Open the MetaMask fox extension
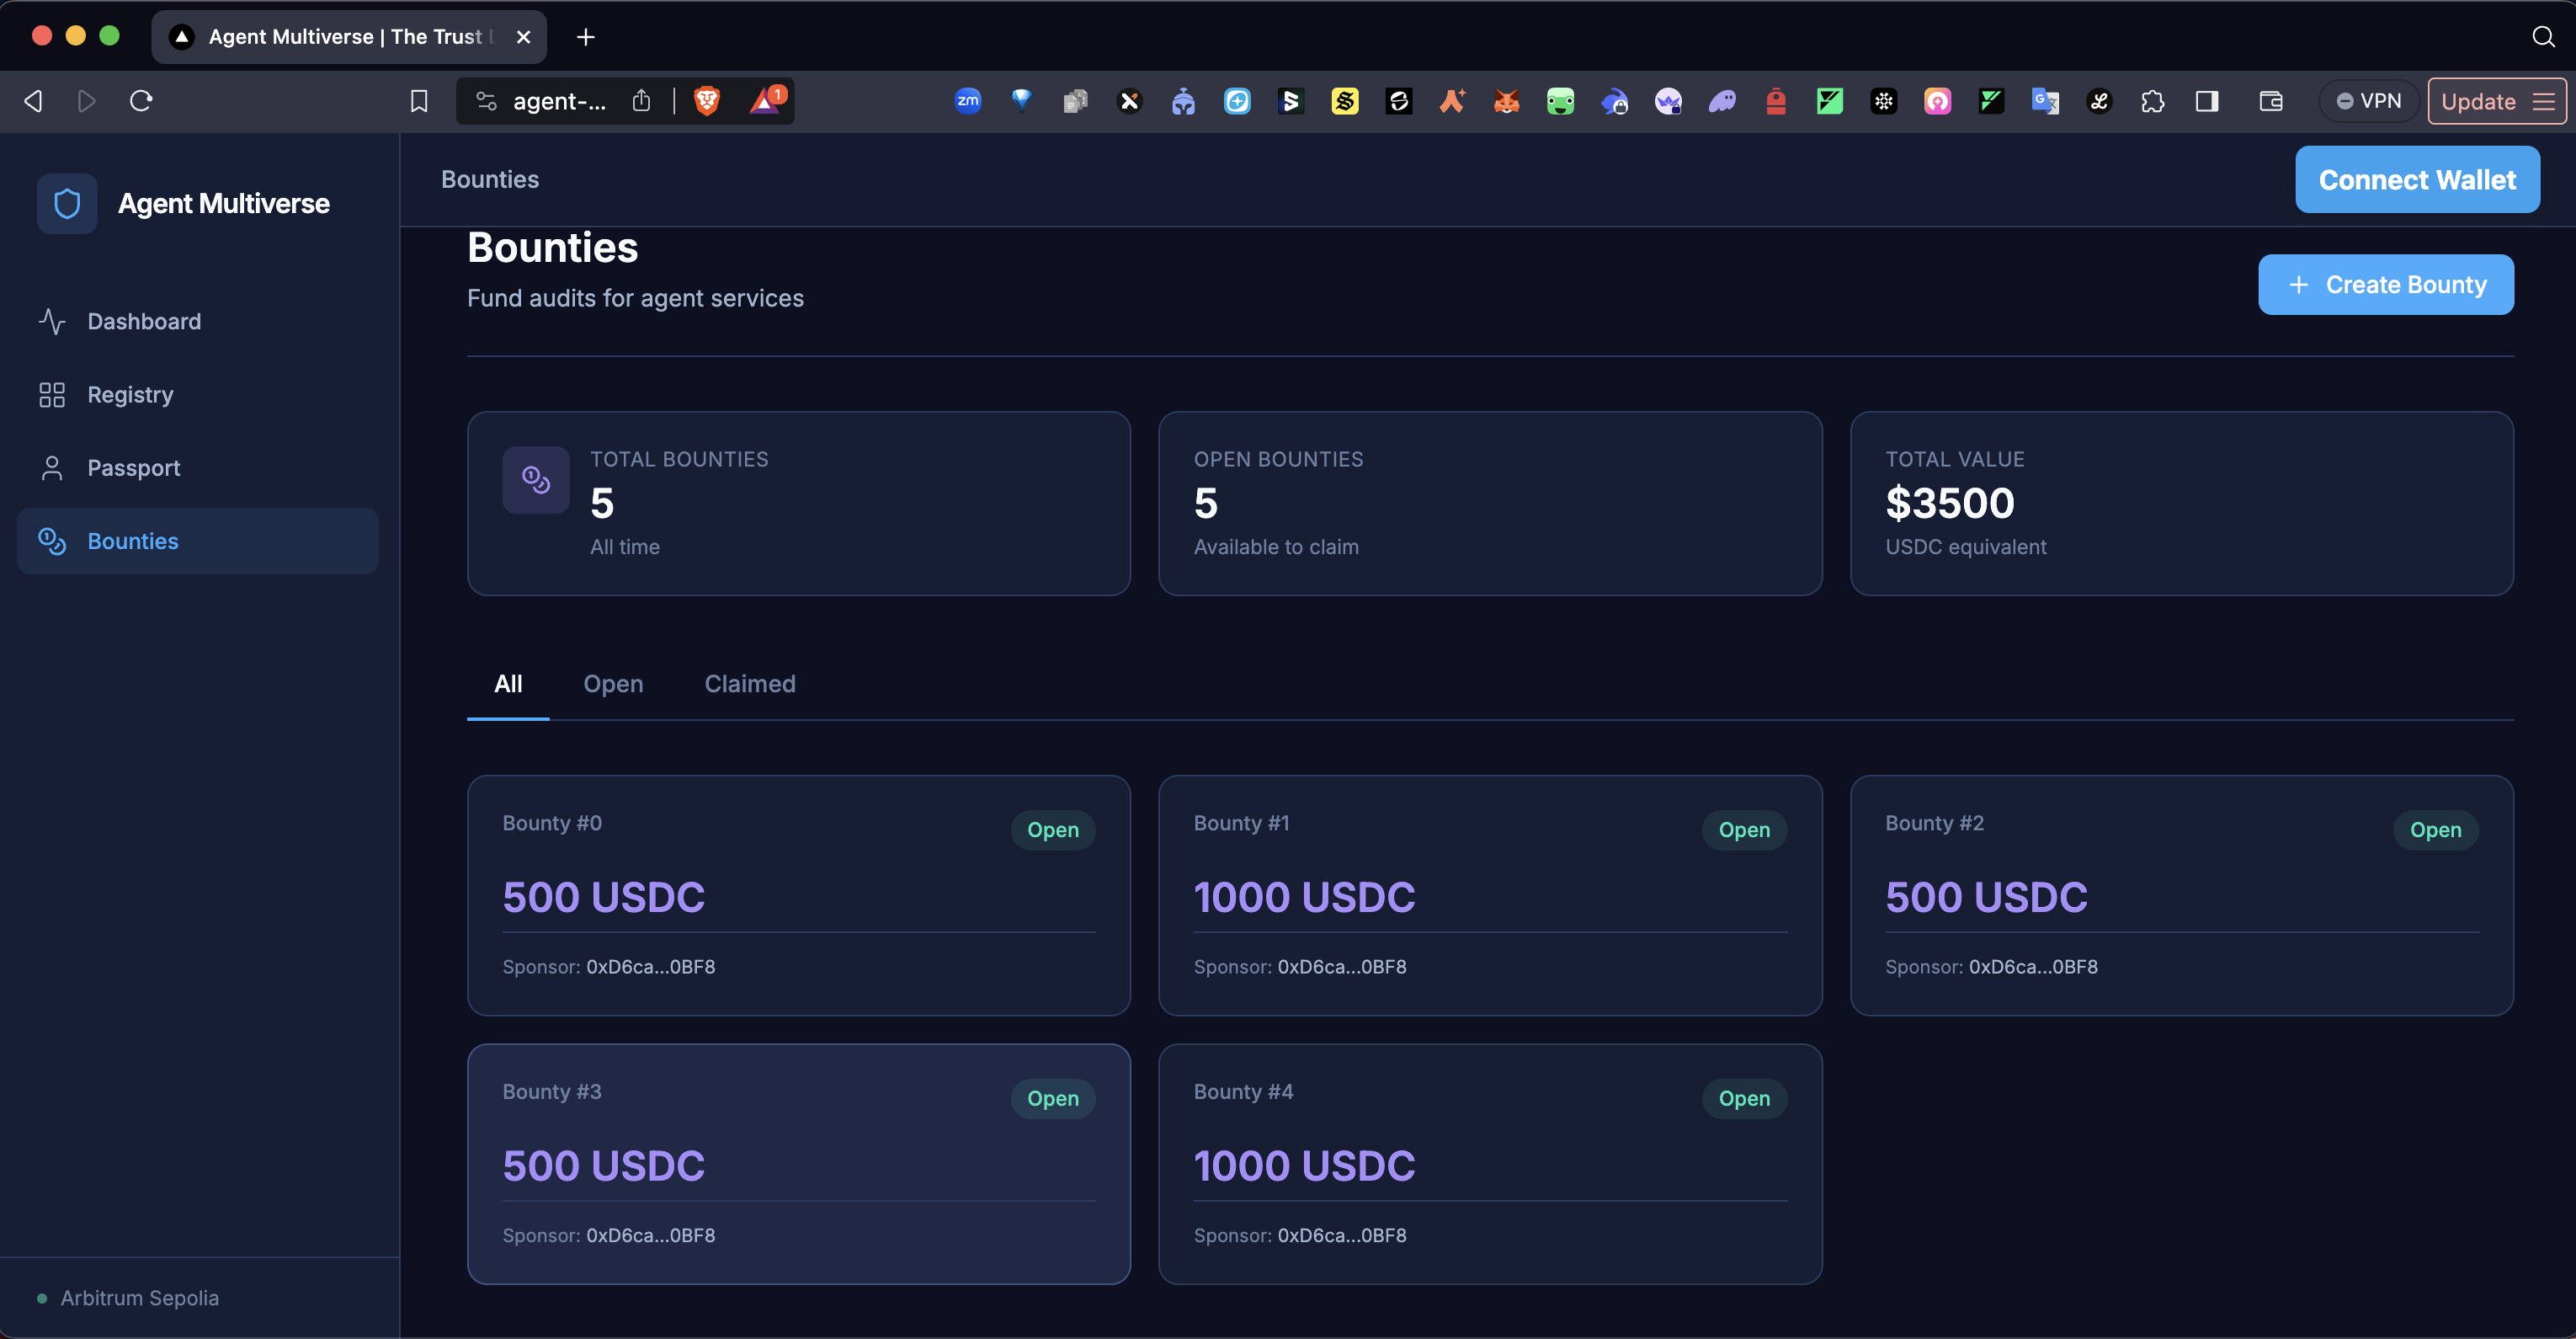 [1506, 101]
